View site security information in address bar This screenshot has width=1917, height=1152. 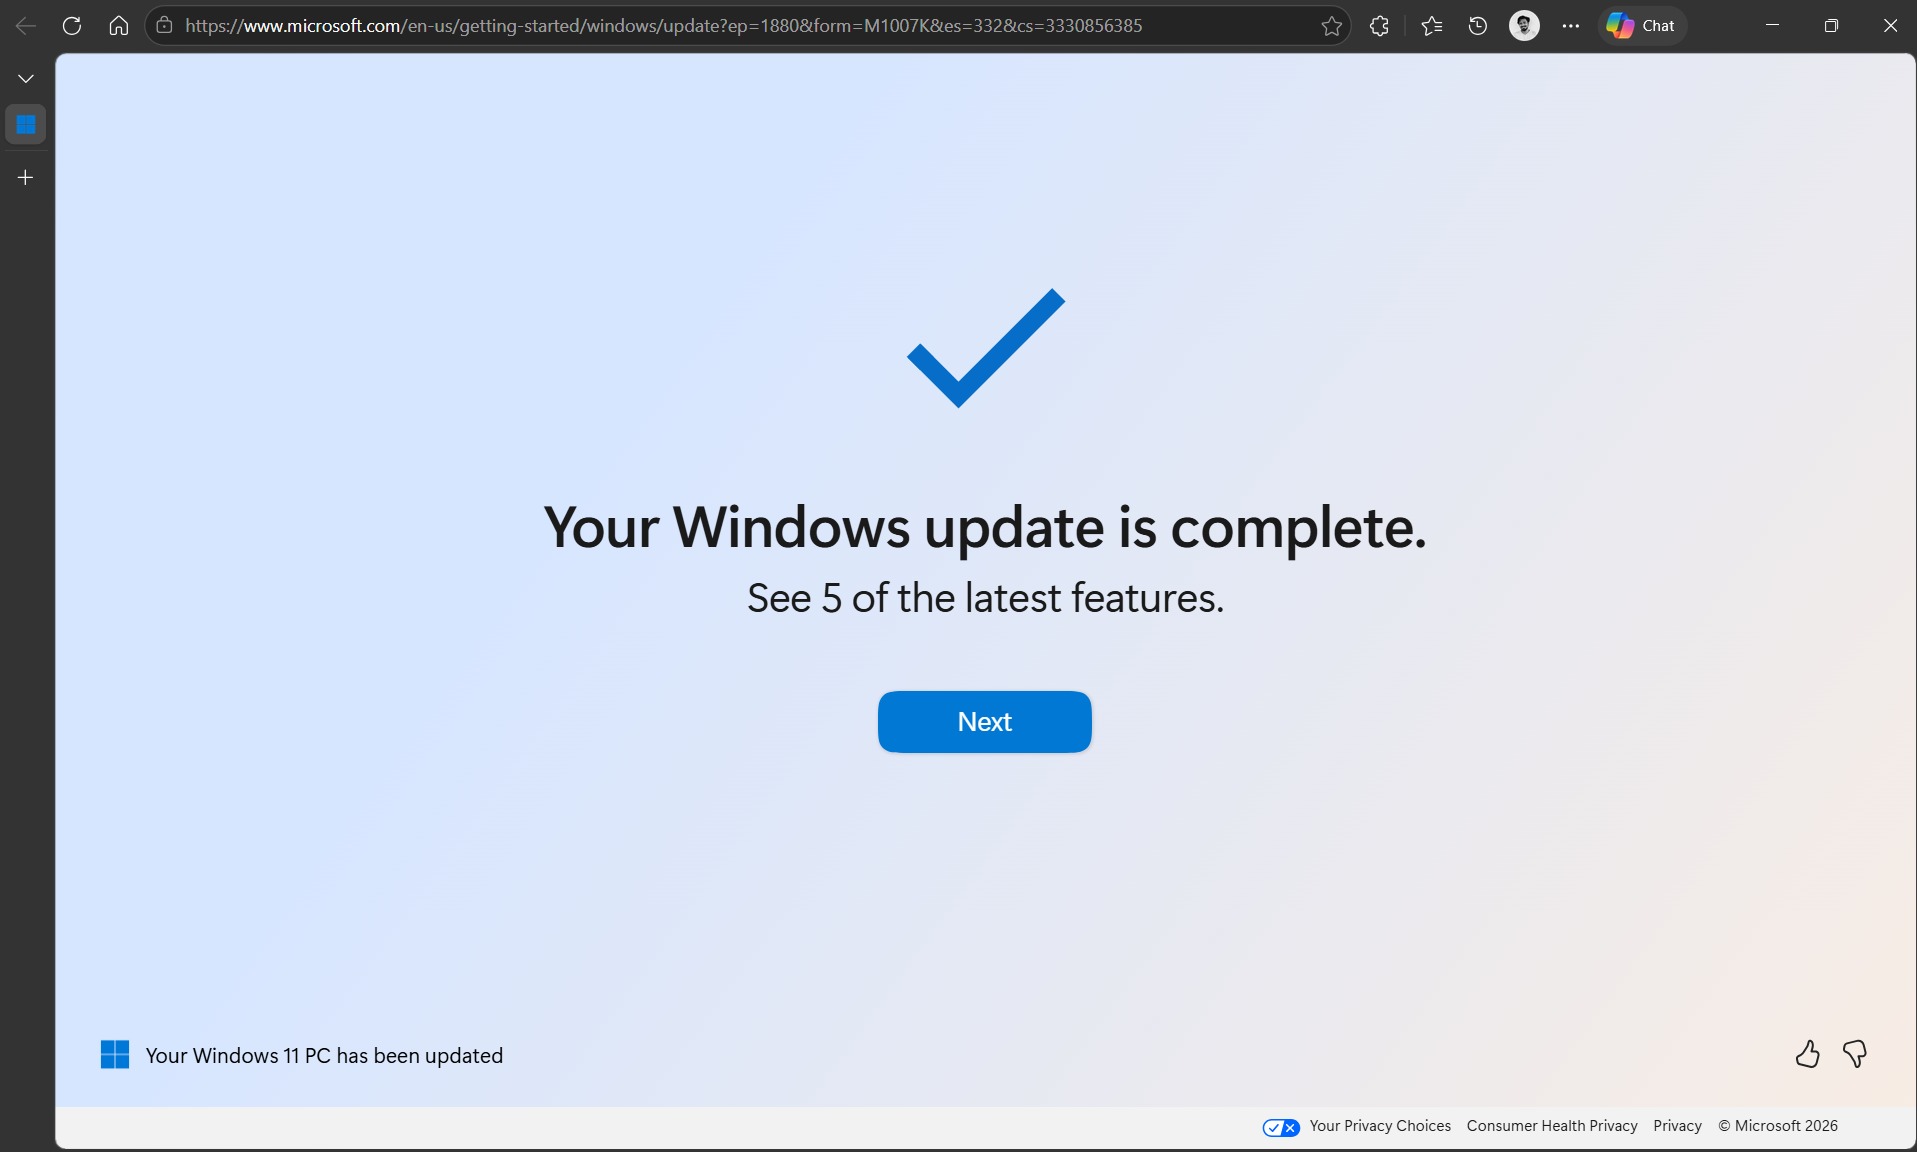coord(163,25)
